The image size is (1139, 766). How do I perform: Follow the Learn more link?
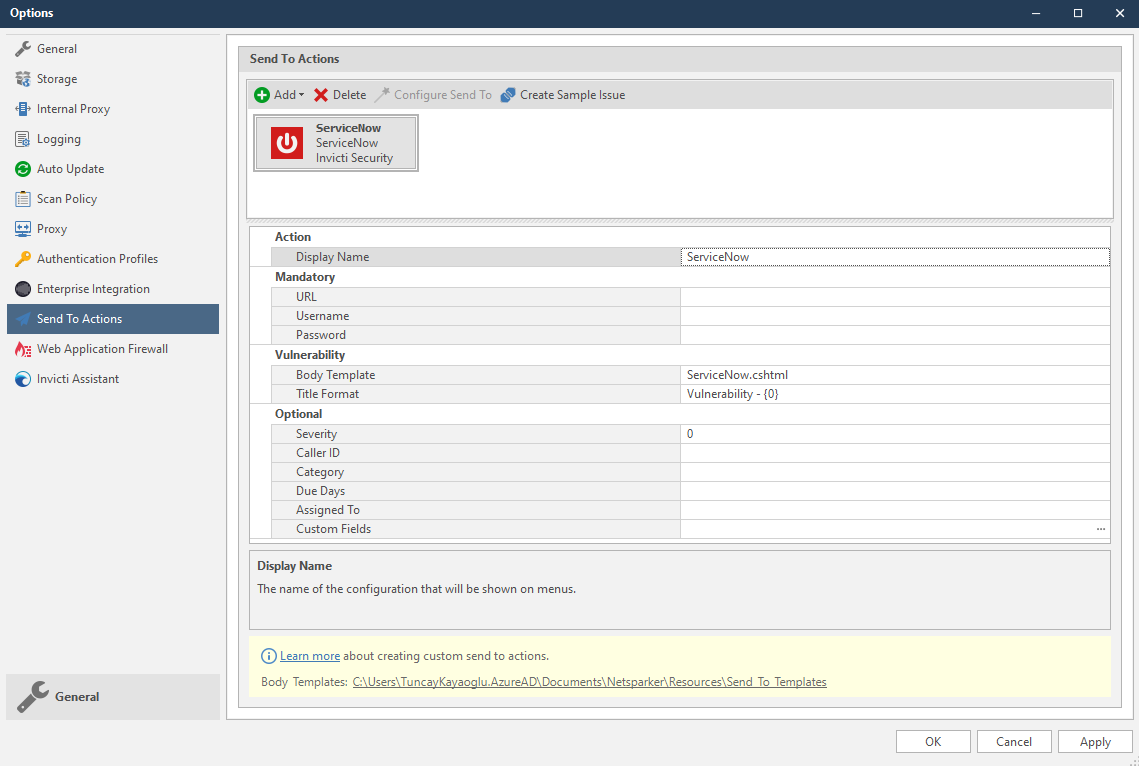point(310,656)
